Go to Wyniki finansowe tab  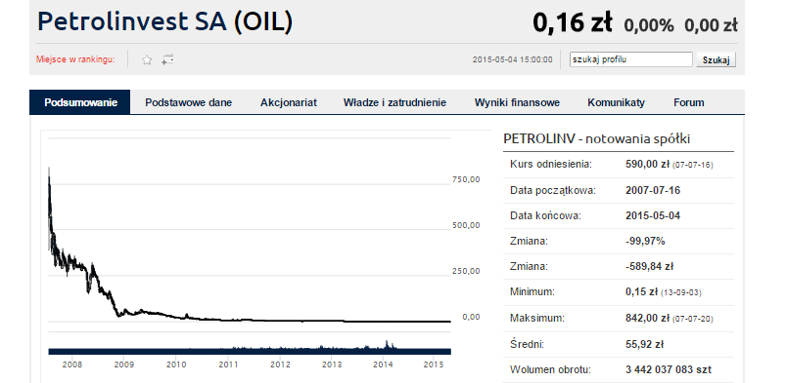point(517,102)
